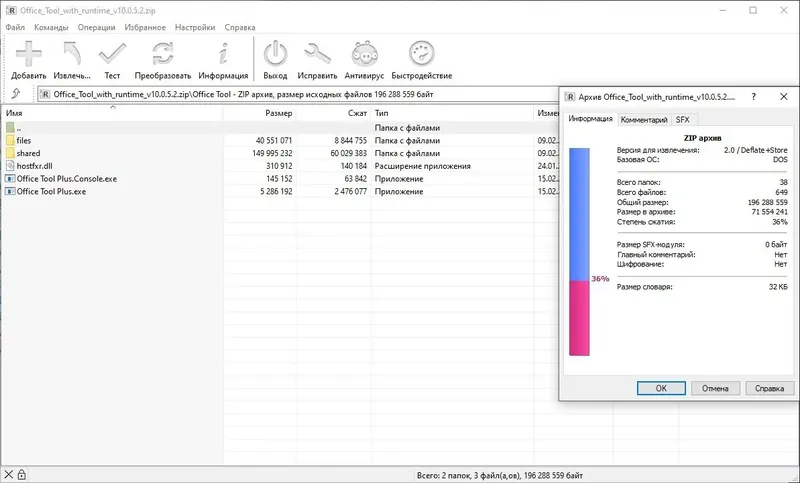Select the shared folder row name
The image size is (800, 483).
(x=28, y=153)
